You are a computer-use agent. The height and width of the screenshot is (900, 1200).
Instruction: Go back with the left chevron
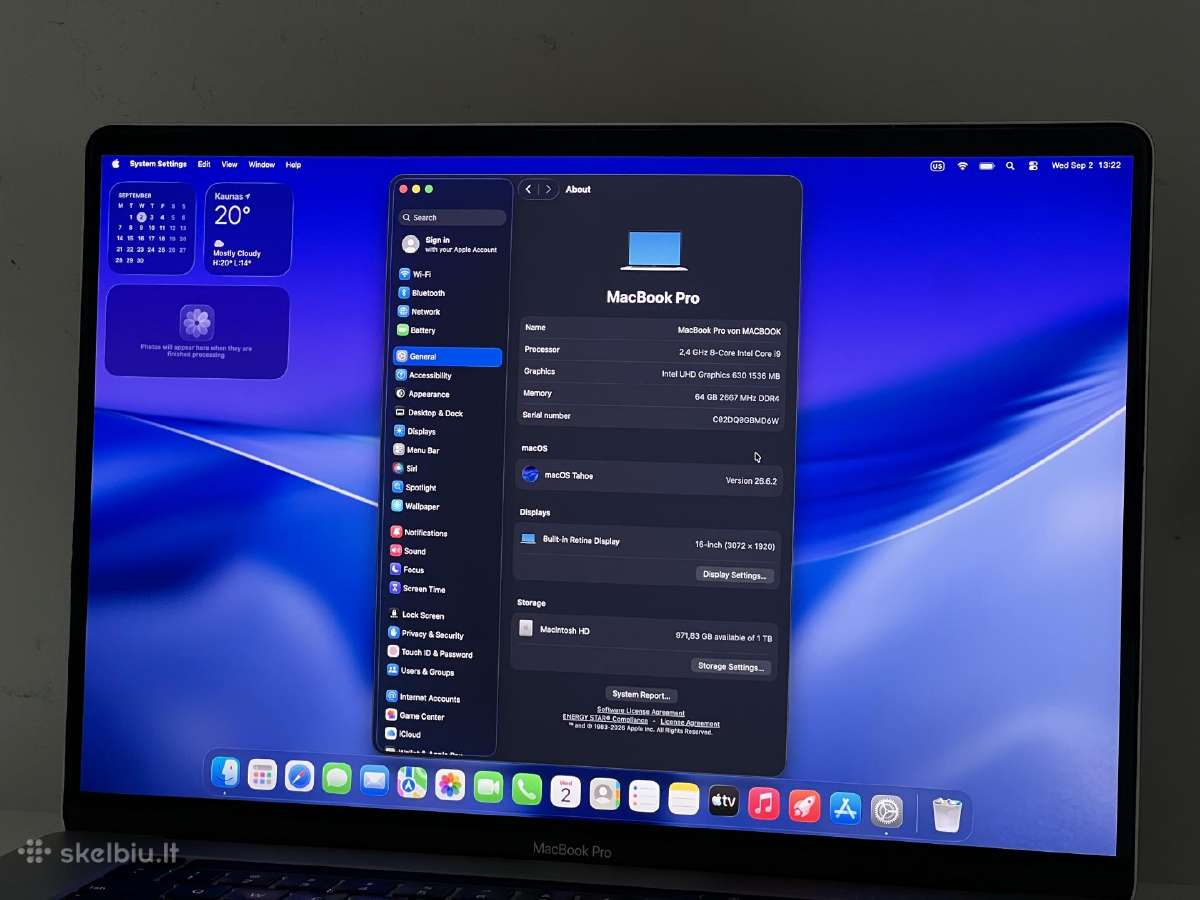coord(529,189)
